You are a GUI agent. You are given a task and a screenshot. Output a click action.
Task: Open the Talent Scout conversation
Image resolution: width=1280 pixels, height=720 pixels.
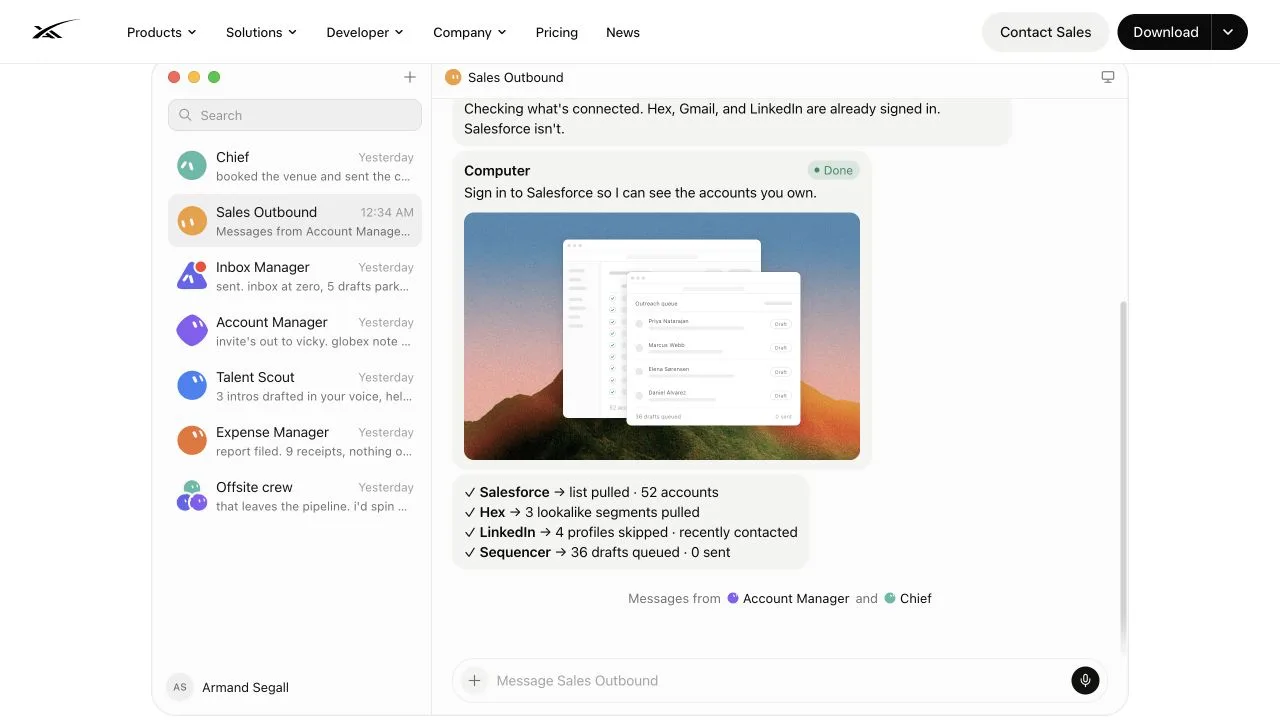[295, 386]
